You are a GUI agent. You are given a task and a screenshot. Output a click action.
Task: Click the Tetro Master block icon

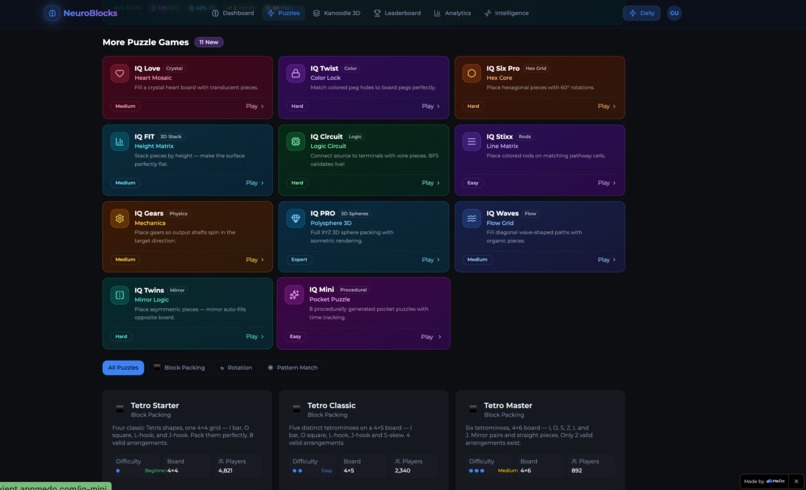click(473, 408)
